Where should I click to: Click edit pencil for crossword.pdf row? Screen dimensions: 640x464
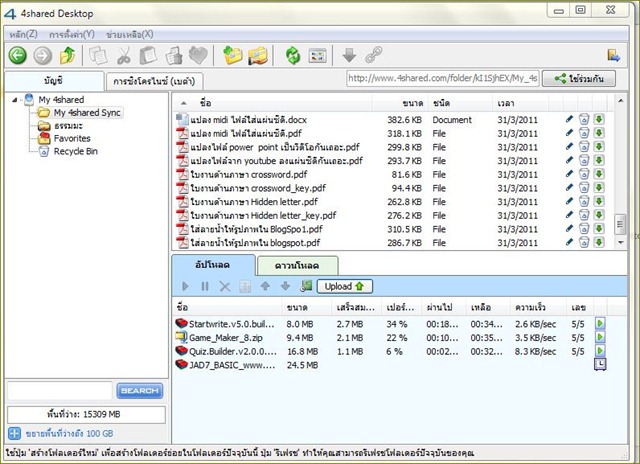pos(569,174)
